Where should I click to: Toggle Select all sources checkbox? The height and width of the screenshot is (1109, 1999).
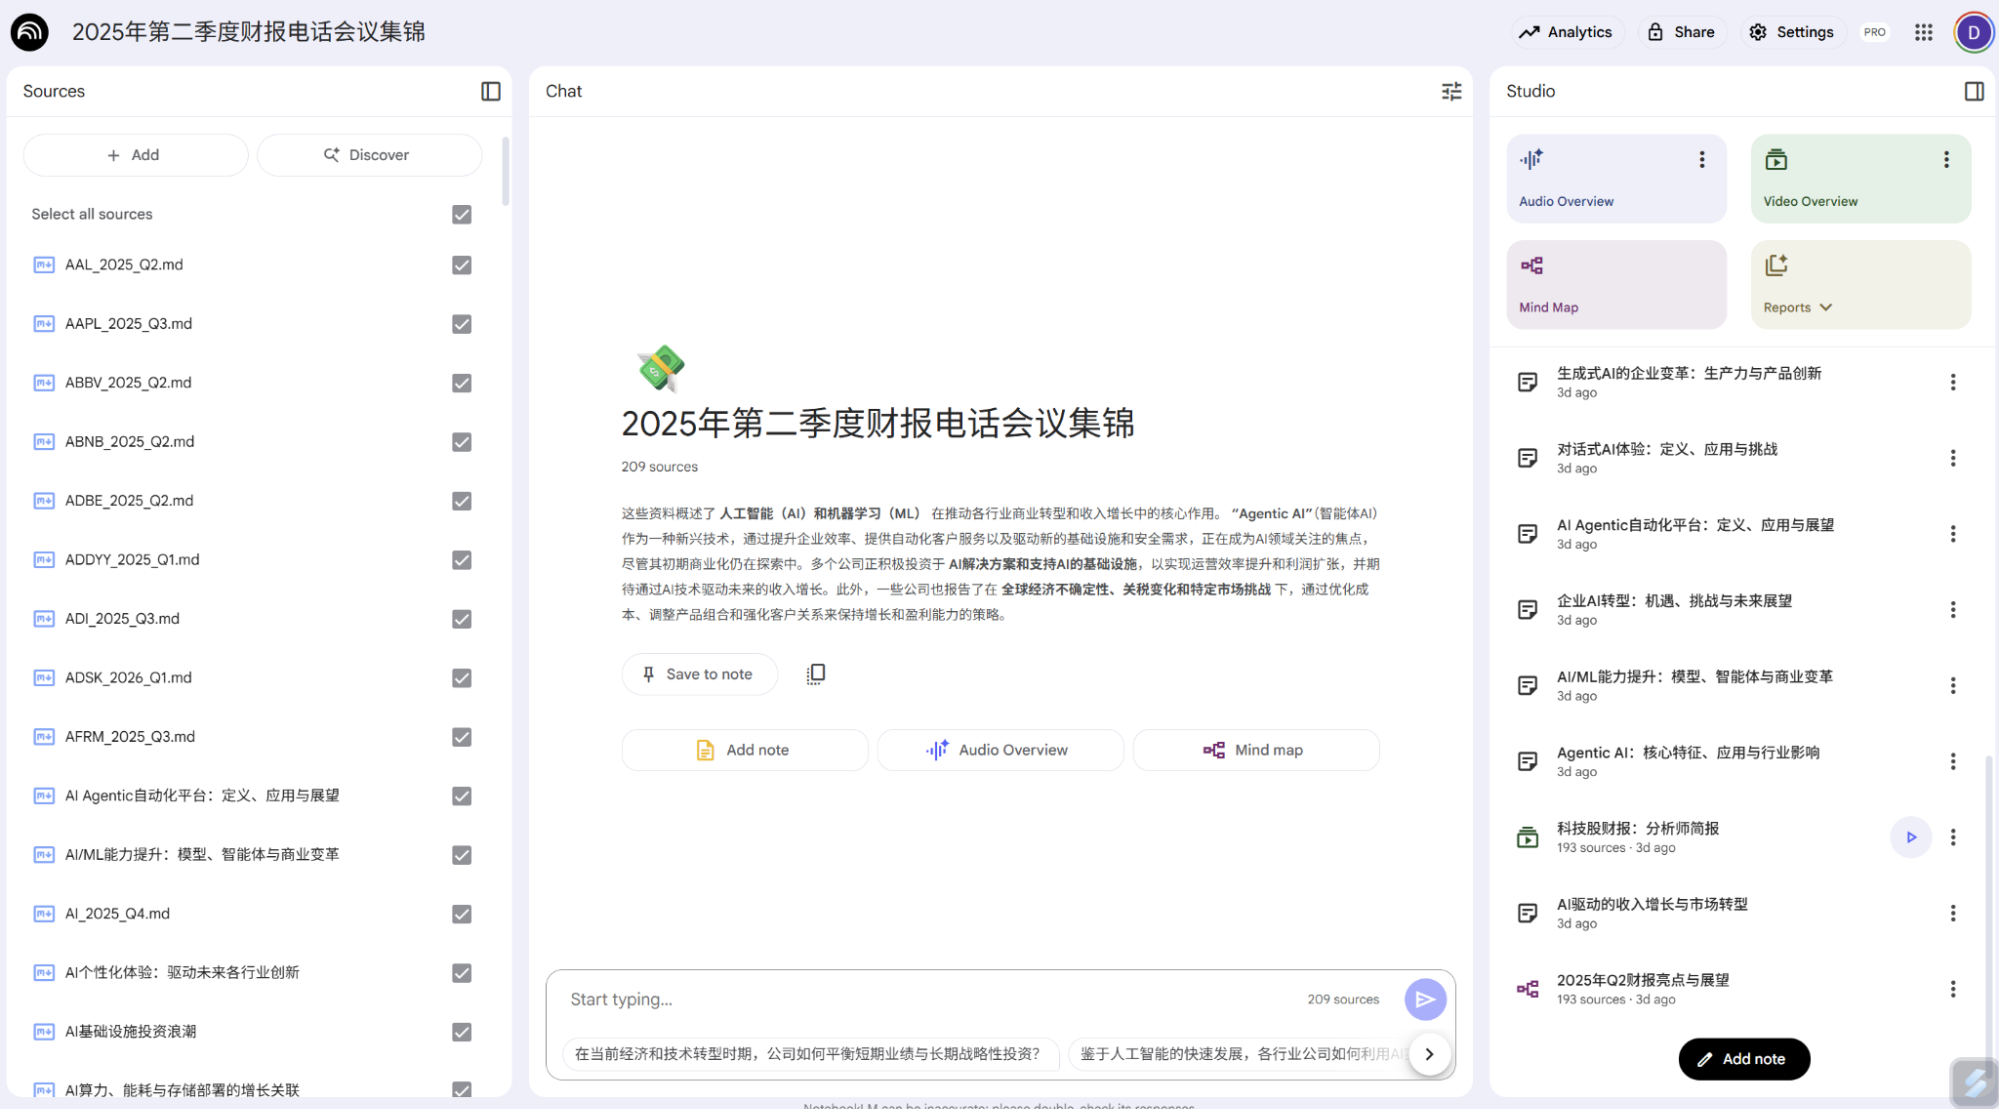click(461, 214)
